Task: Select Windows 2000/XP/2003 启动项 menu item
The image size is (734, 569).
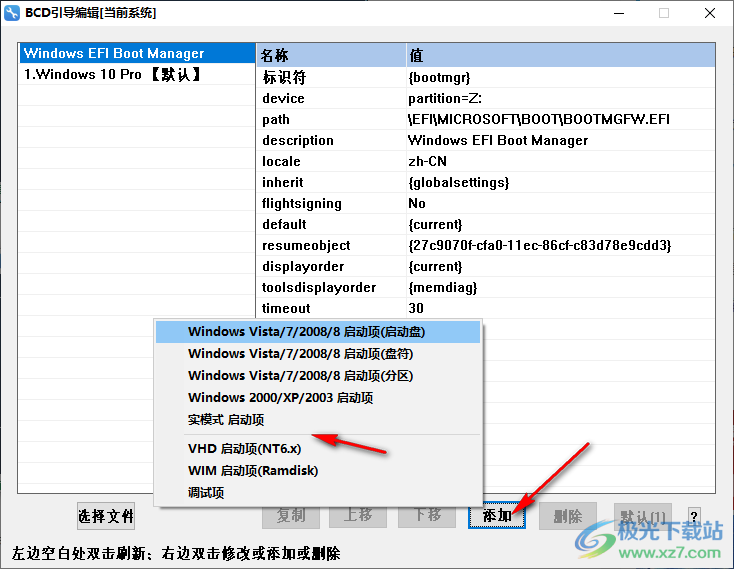Action: pyautogui.click(x=280, y=398)
